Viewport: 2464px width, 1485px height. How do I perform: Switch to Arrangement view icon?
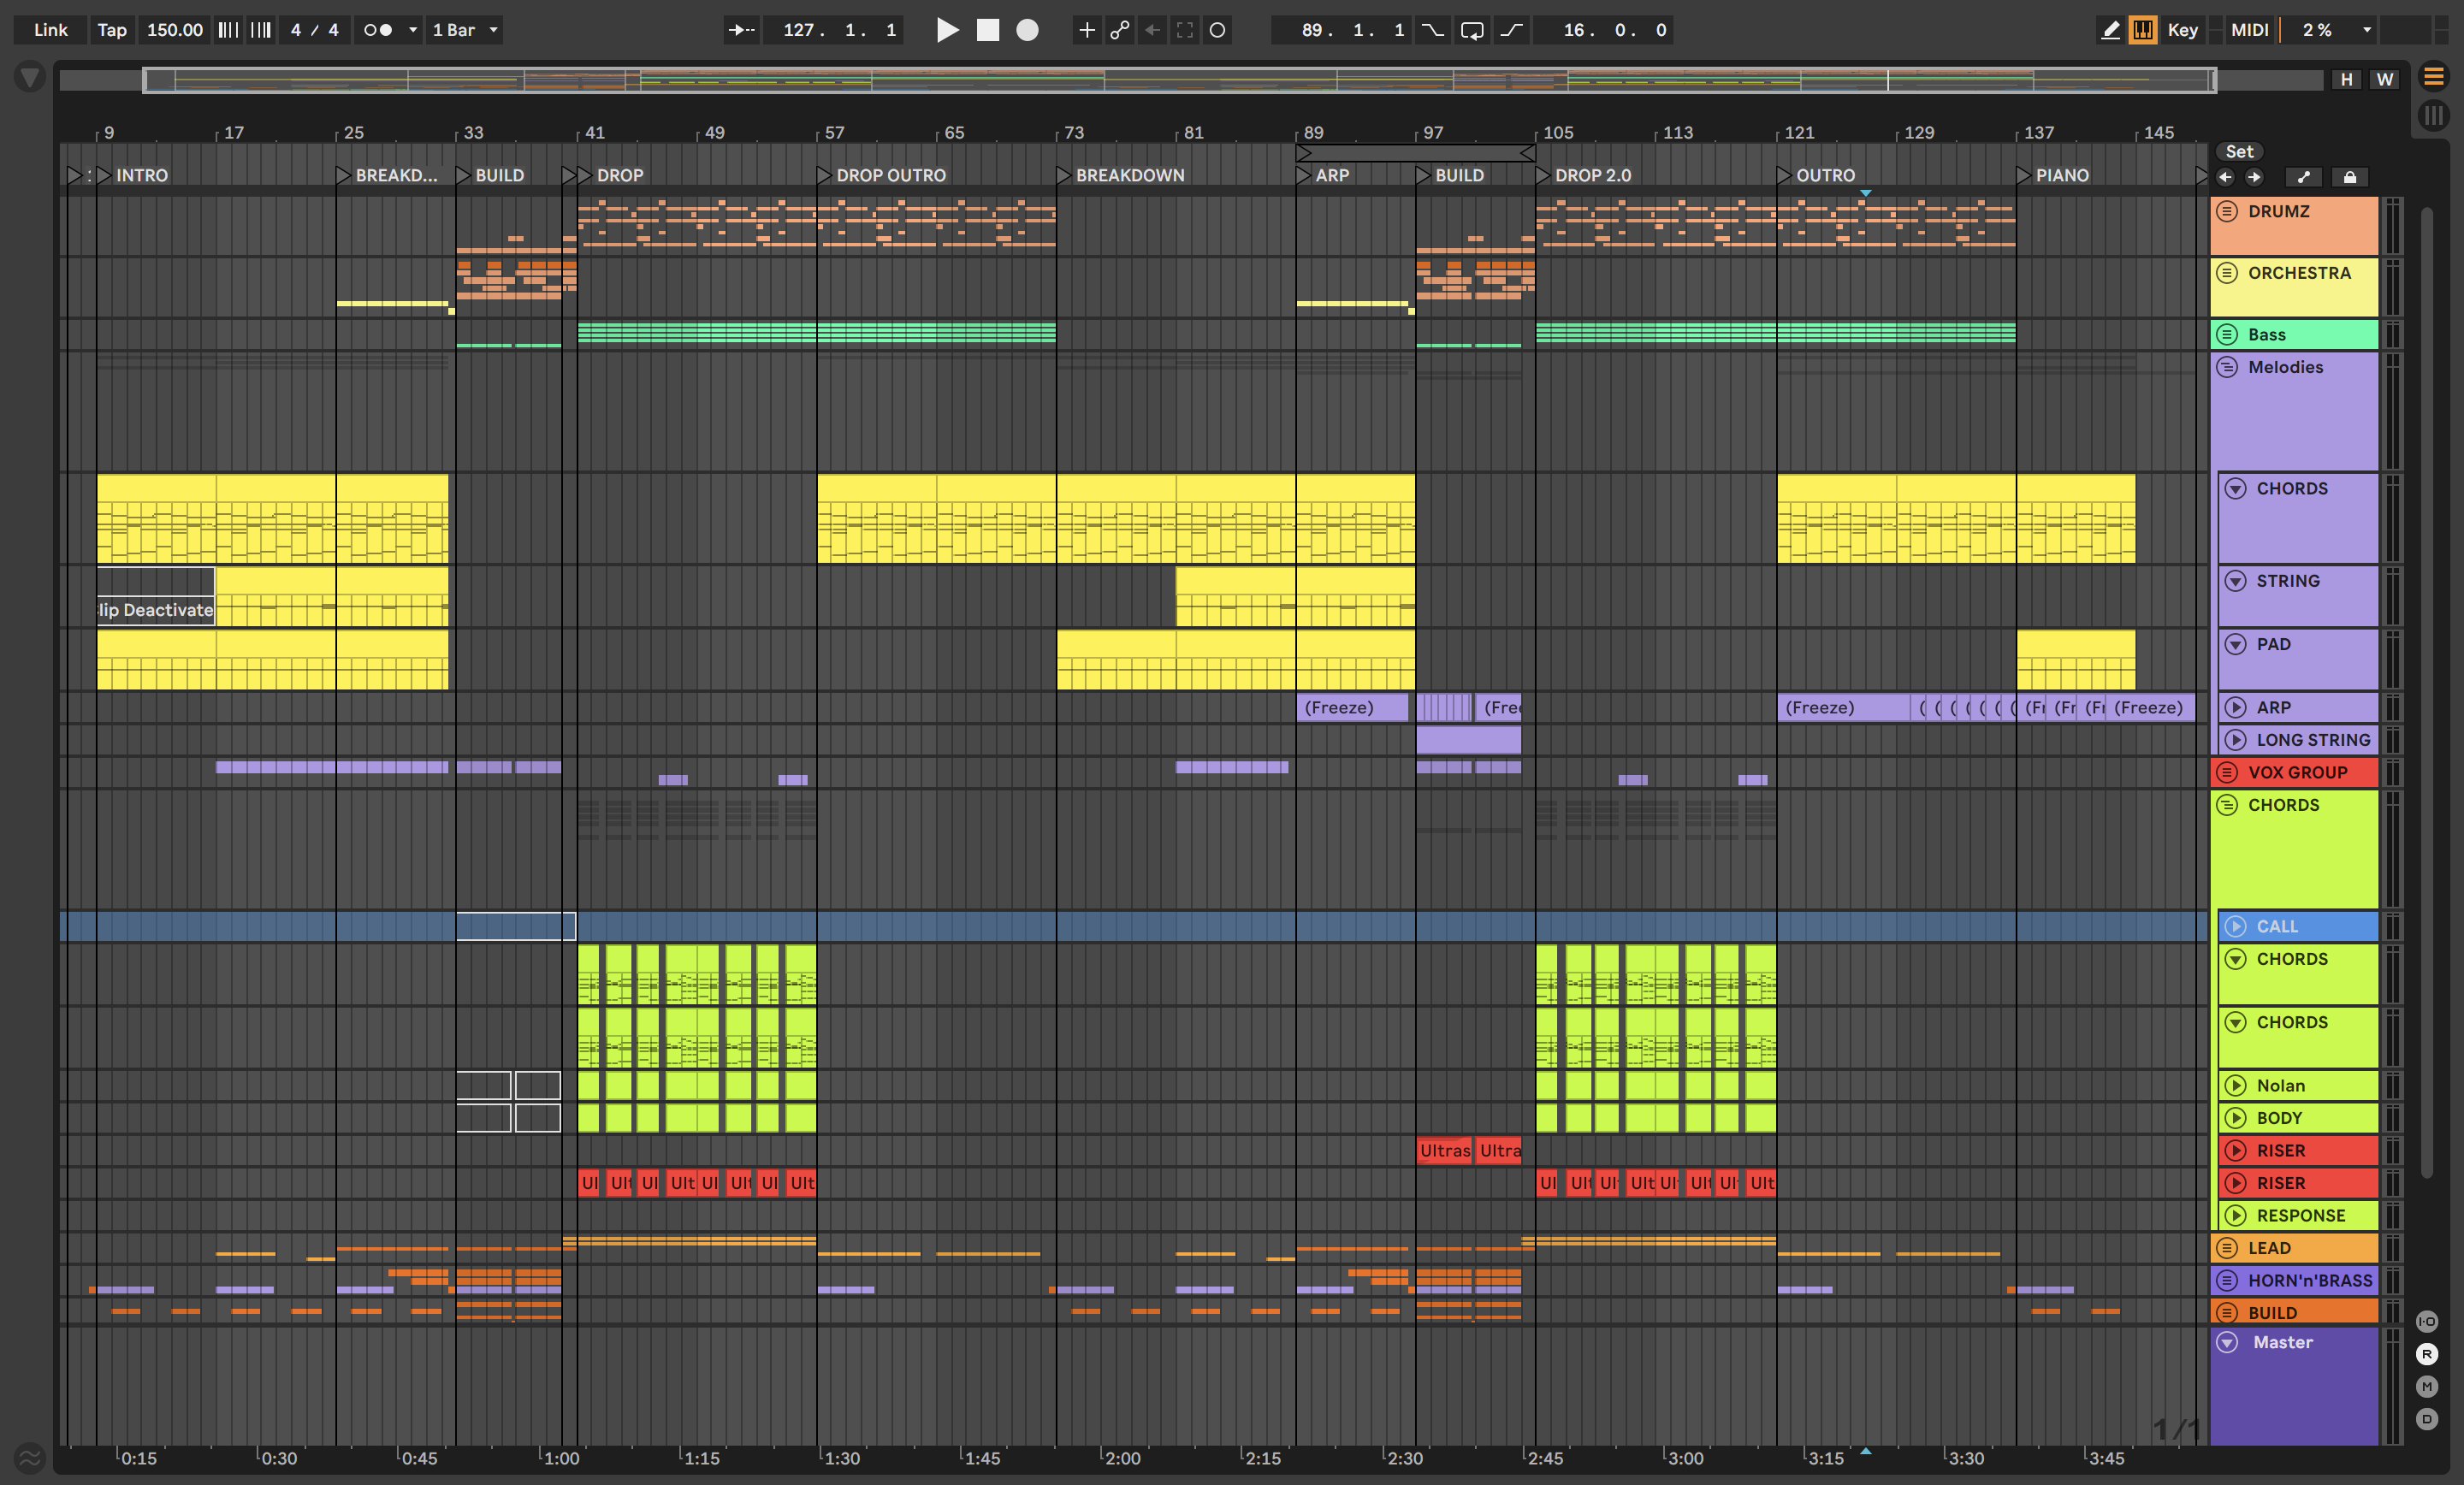point(2433,76)
